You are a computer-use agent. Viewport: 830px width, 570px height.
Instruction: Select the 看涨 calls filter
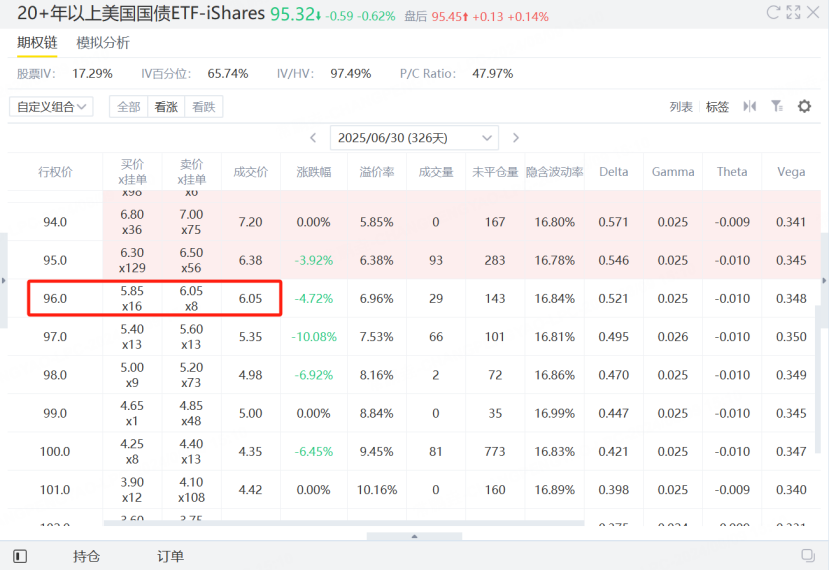click(x=166, y=107)
